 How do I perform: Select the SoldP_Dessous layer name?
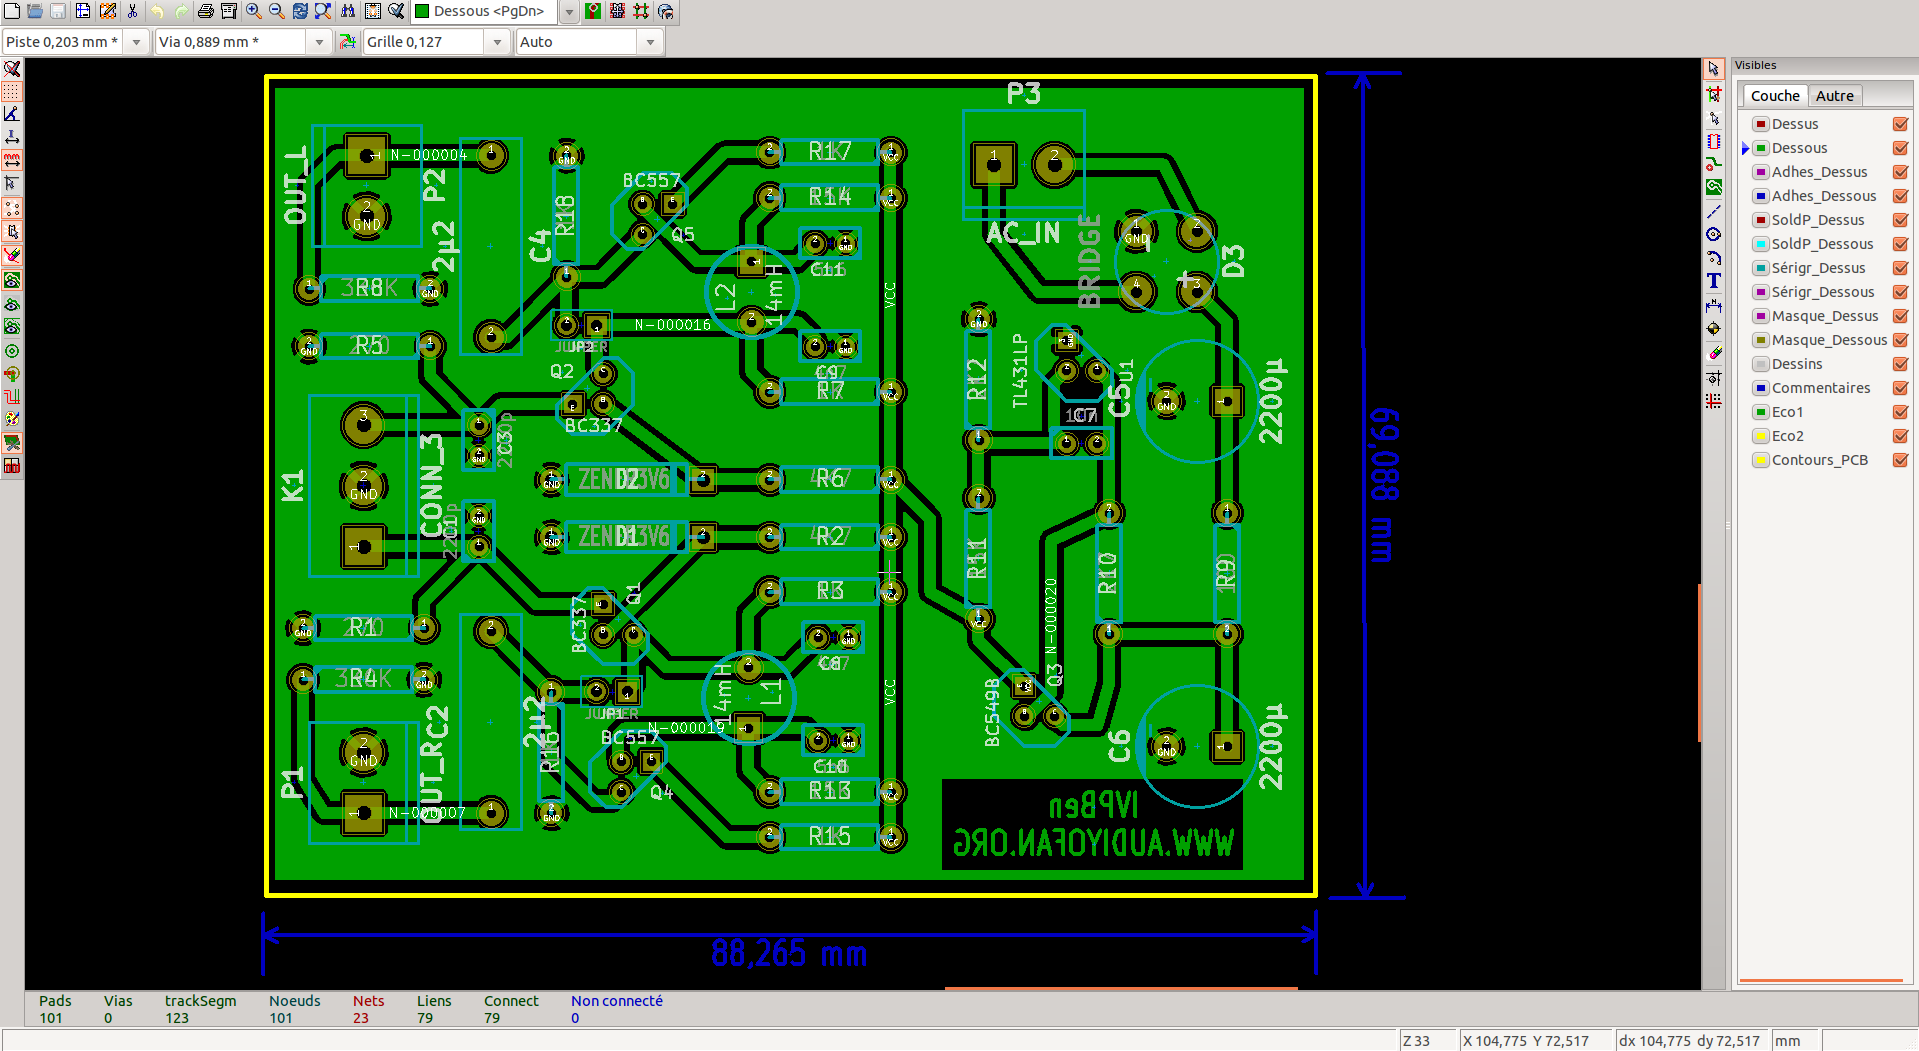click(1822, 244)
